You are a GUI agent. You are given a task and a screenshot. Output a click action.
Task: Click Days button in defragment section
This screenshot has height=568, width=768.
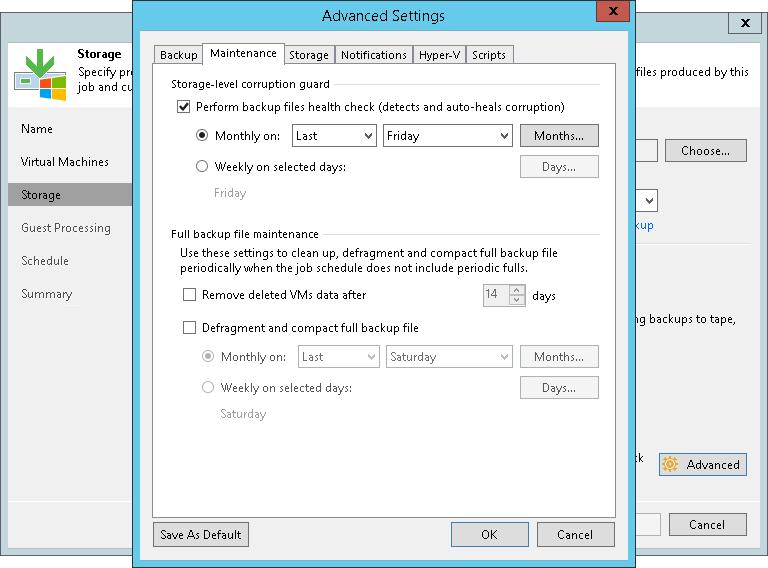point(559,388)
